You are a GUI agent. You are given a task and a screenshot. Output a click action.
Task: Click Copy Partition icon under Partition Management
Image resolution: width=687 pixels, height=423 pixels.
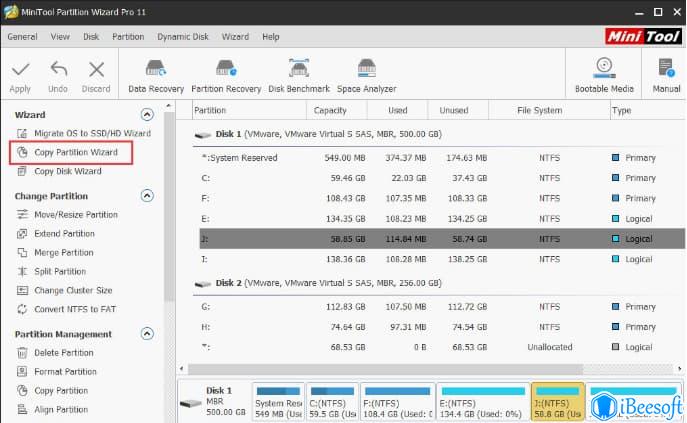(22, 390)
